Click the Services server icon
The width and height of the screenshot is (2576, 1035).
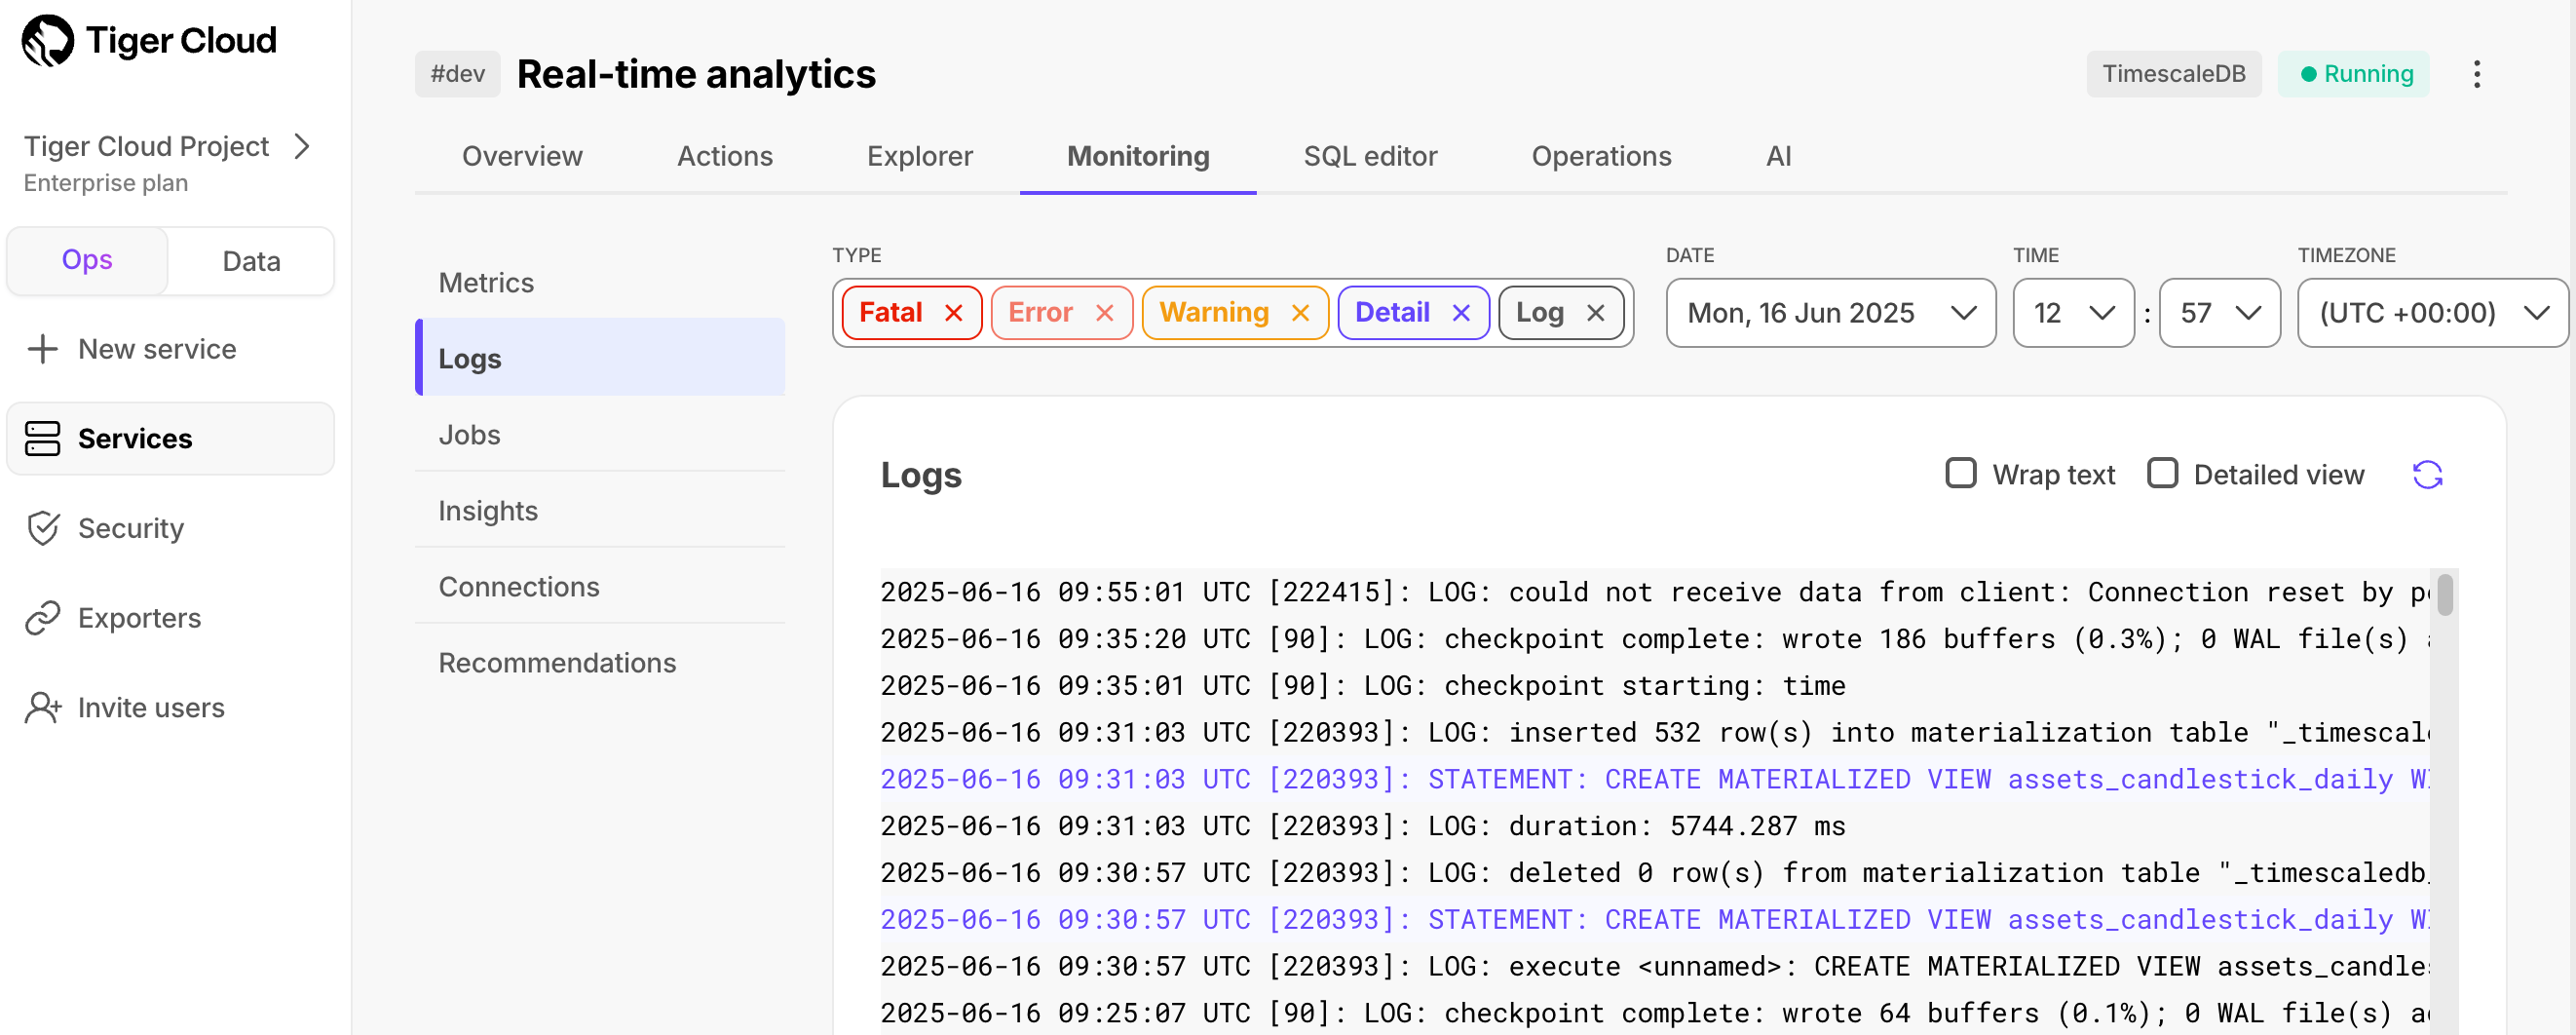tap(43, 438)
